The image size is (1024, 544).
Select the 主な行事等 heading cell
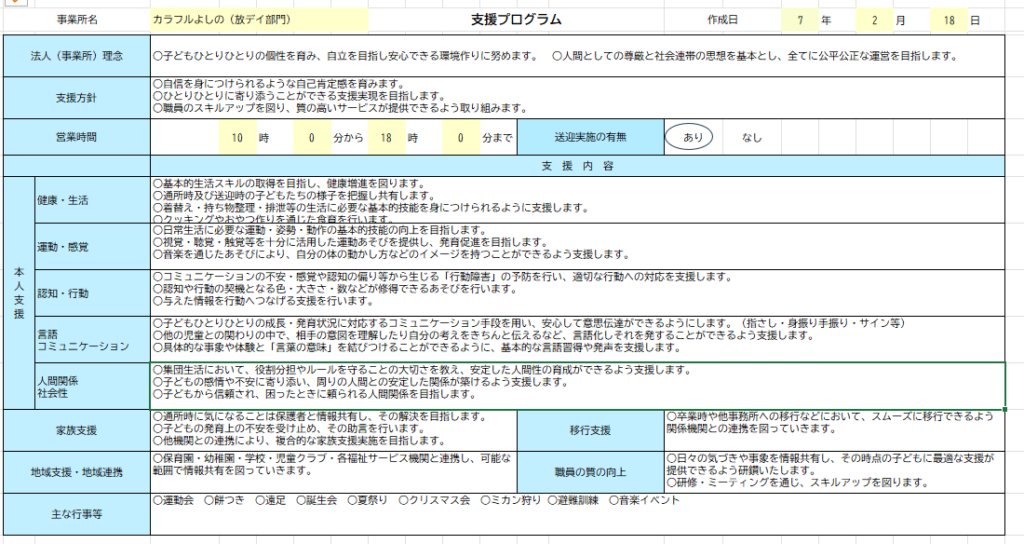tap(77, 514)
